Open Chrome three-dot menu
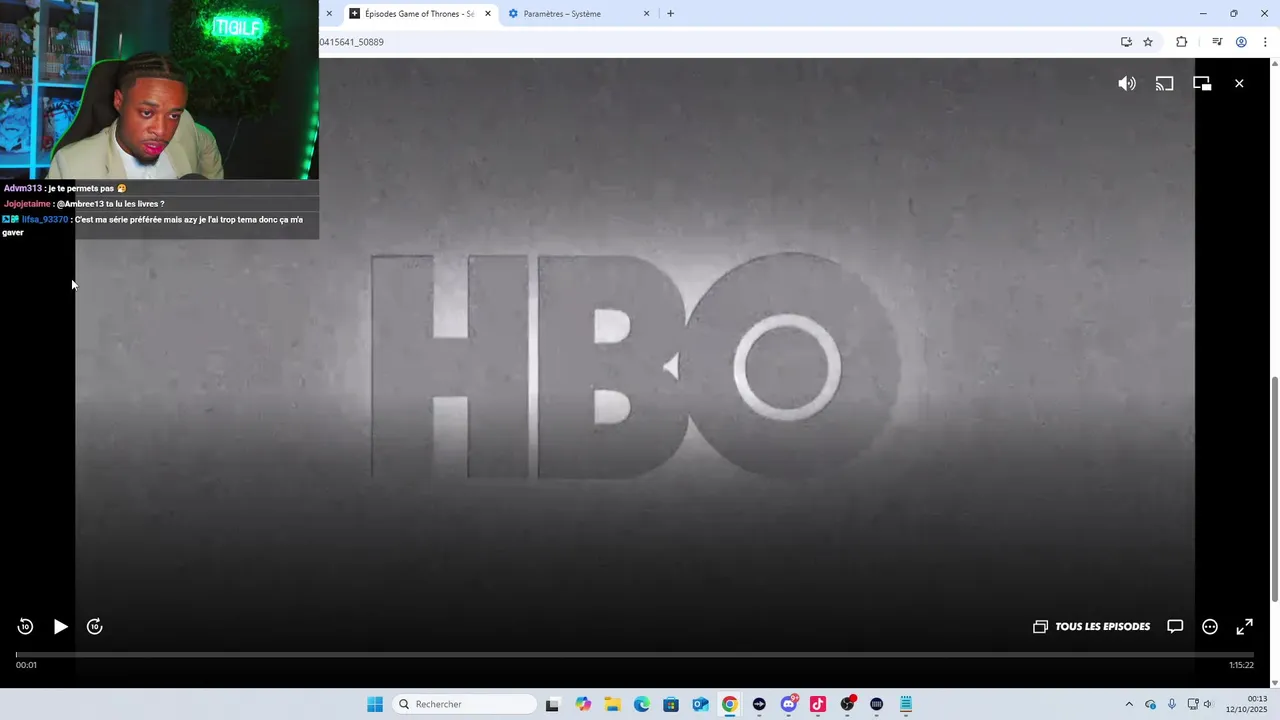This screenshot has width=1280, height=720. [1265, 42]
